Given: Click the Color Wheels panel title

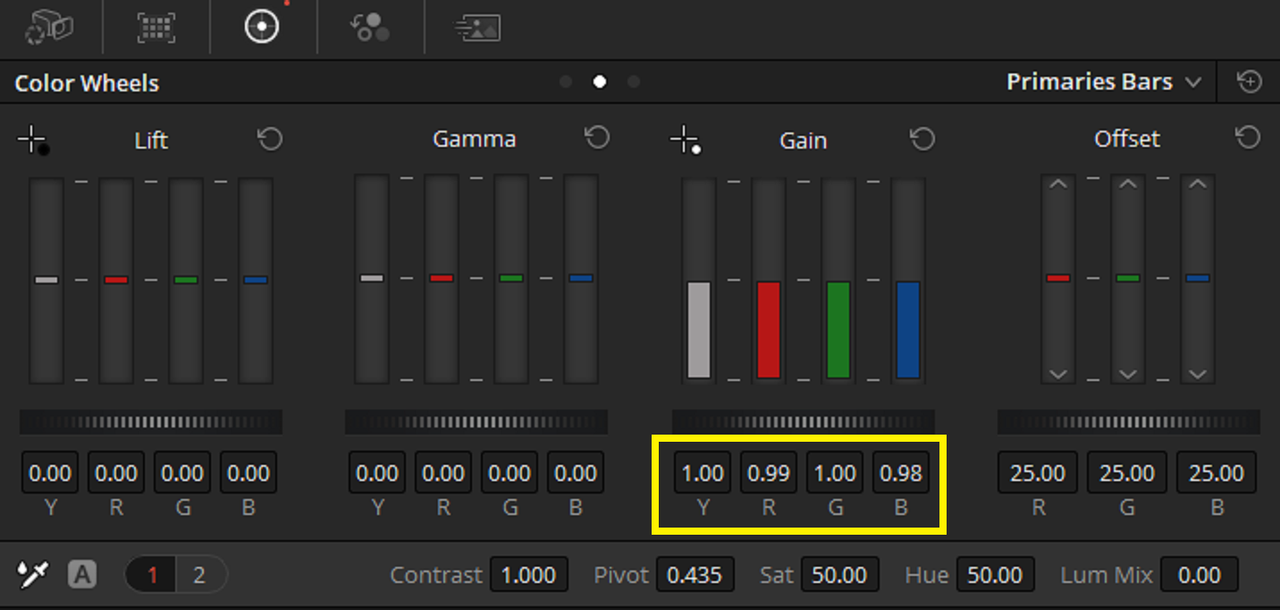Looking at the screenshot, I should pyautogui.click(x=87, y=83).
